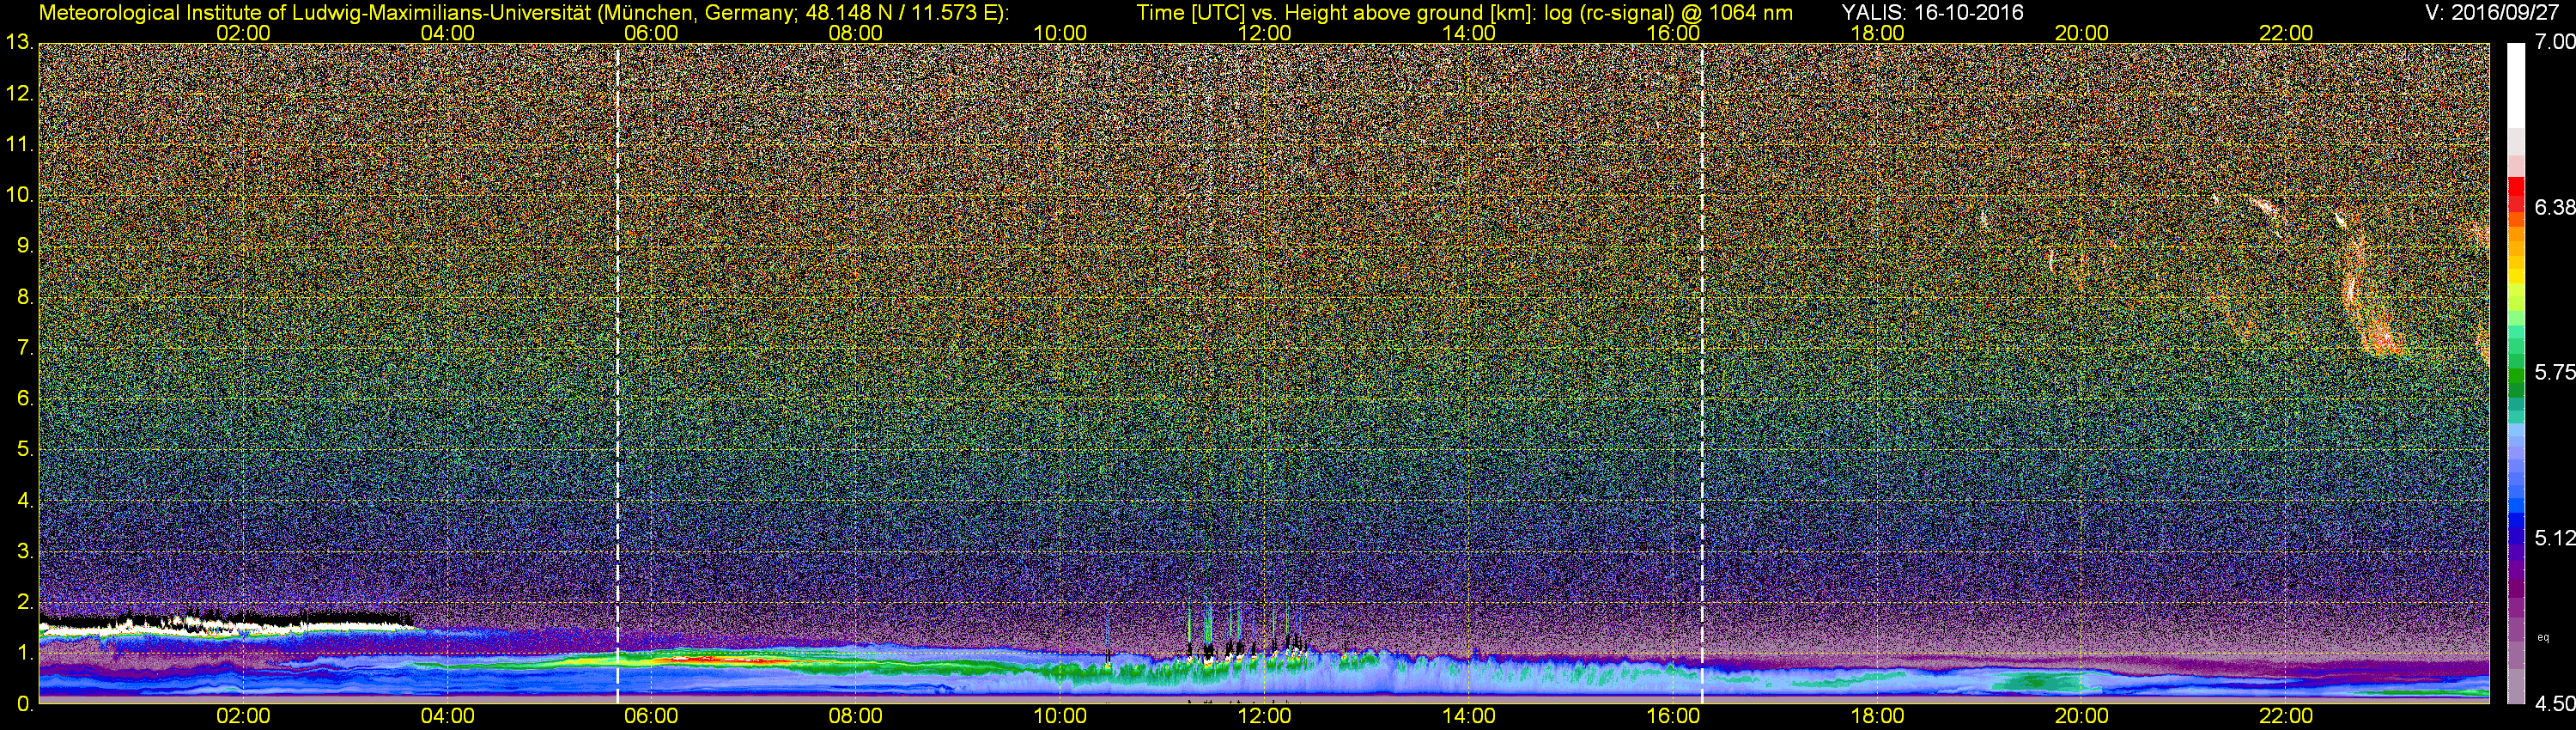Image resolution: width=2576 pixels, height=730 pixels.
Task: Click the white dashed vertical marker before 06:00
Action: click(x=617, y=373)
